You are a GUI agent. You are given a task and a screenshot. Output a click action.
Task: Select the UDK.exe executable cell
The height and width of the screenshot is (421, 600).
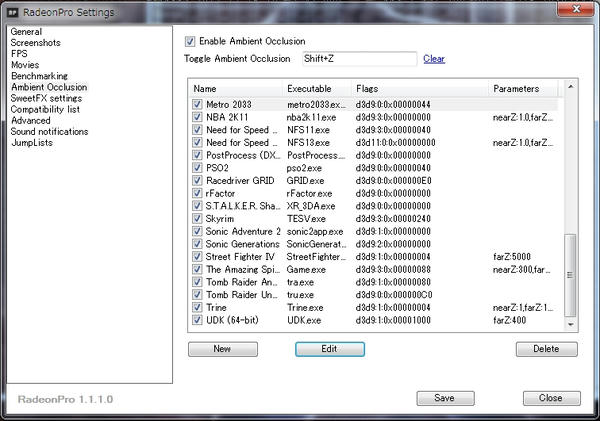click(x=304, y=320)
